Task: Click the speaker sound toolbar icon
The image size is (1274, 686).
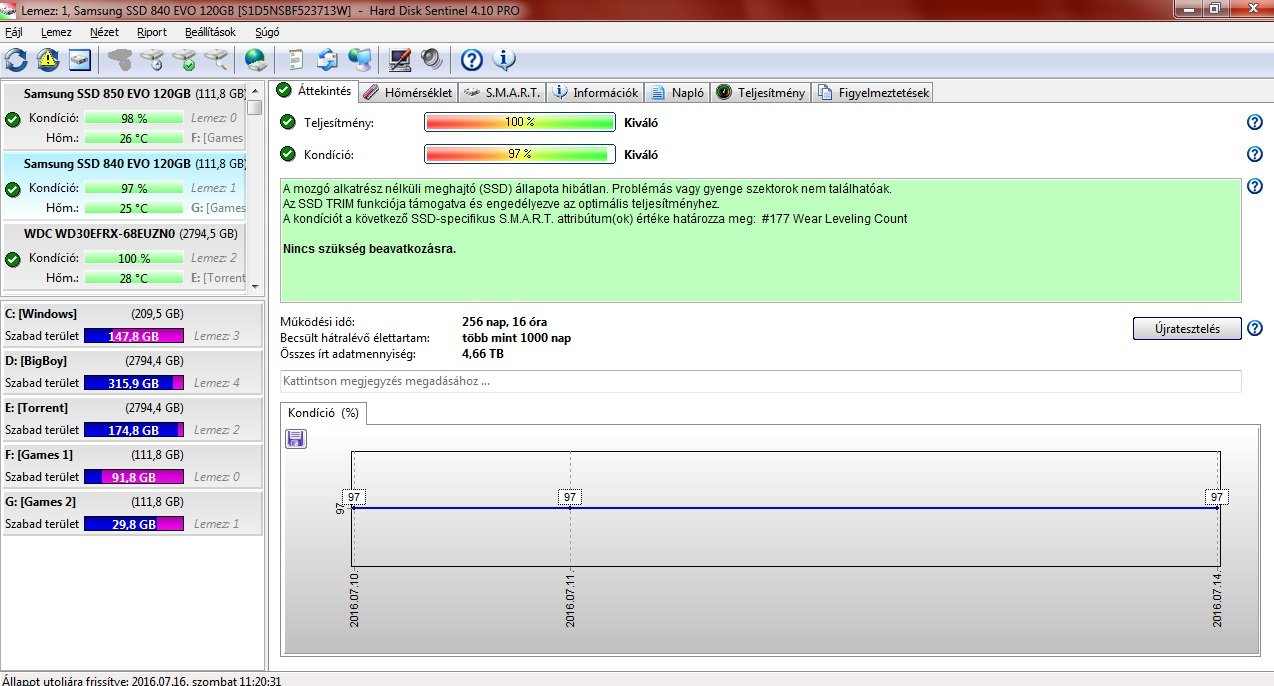Action: [x=432, y=59]
